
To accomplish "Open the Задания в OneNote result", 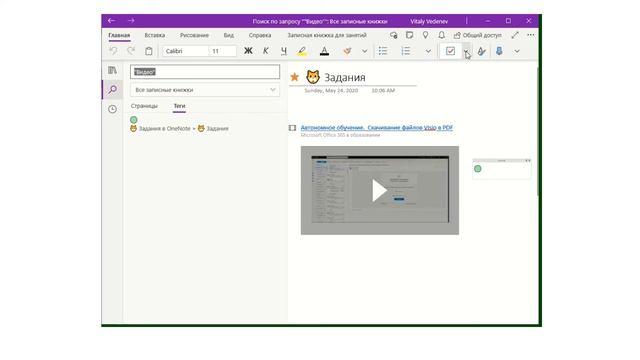I will [179, 129].
